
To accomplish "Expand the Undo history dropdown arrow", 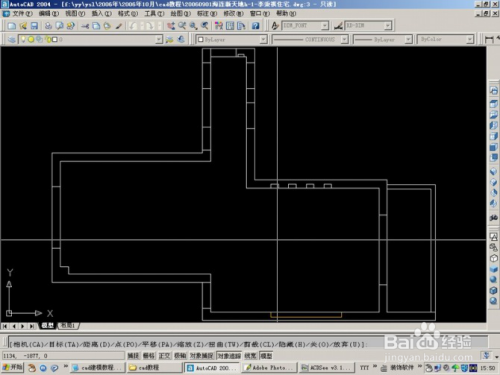I will coord(141,26).
